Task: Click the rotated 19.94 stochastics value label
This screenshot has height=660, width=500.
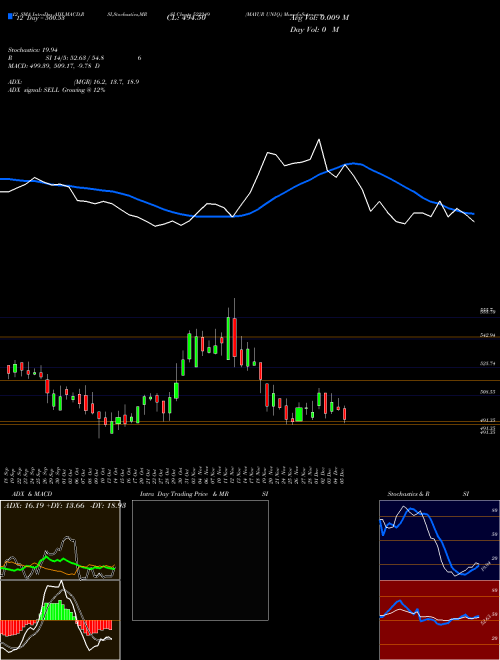Action: click(486, 566)
